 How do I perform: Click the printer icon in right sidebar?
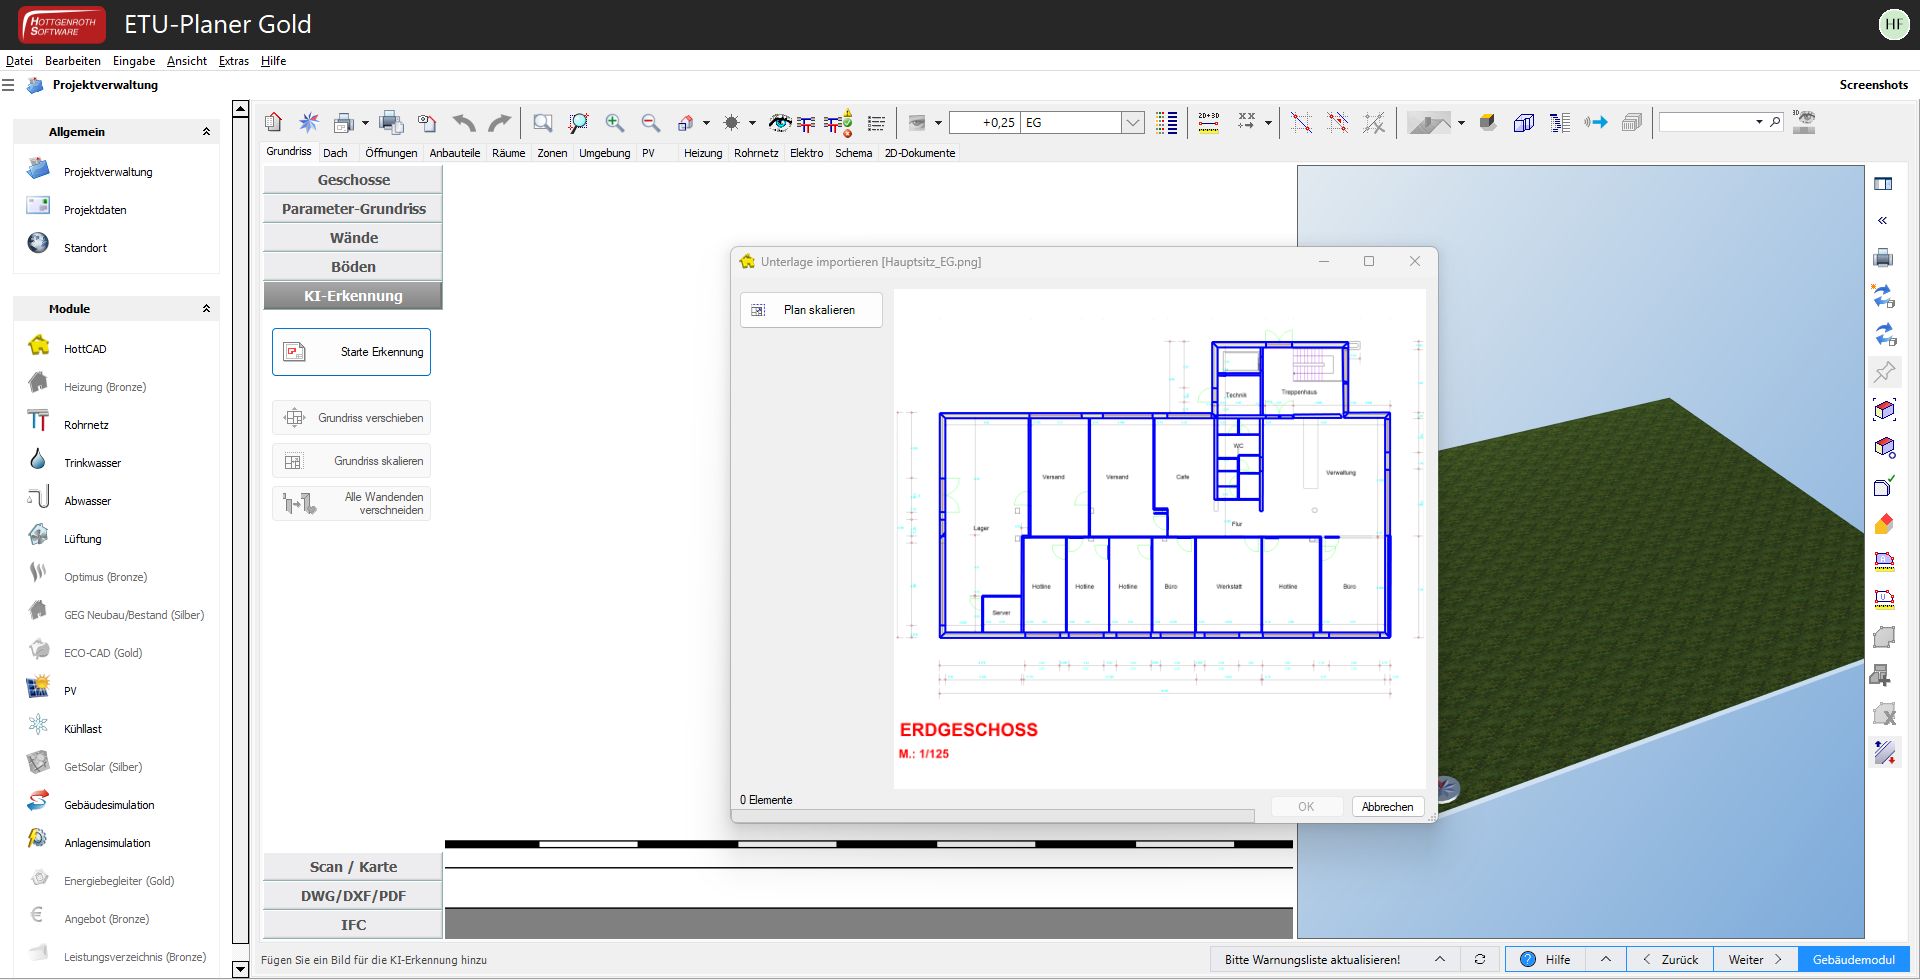tap(1883, 258)
